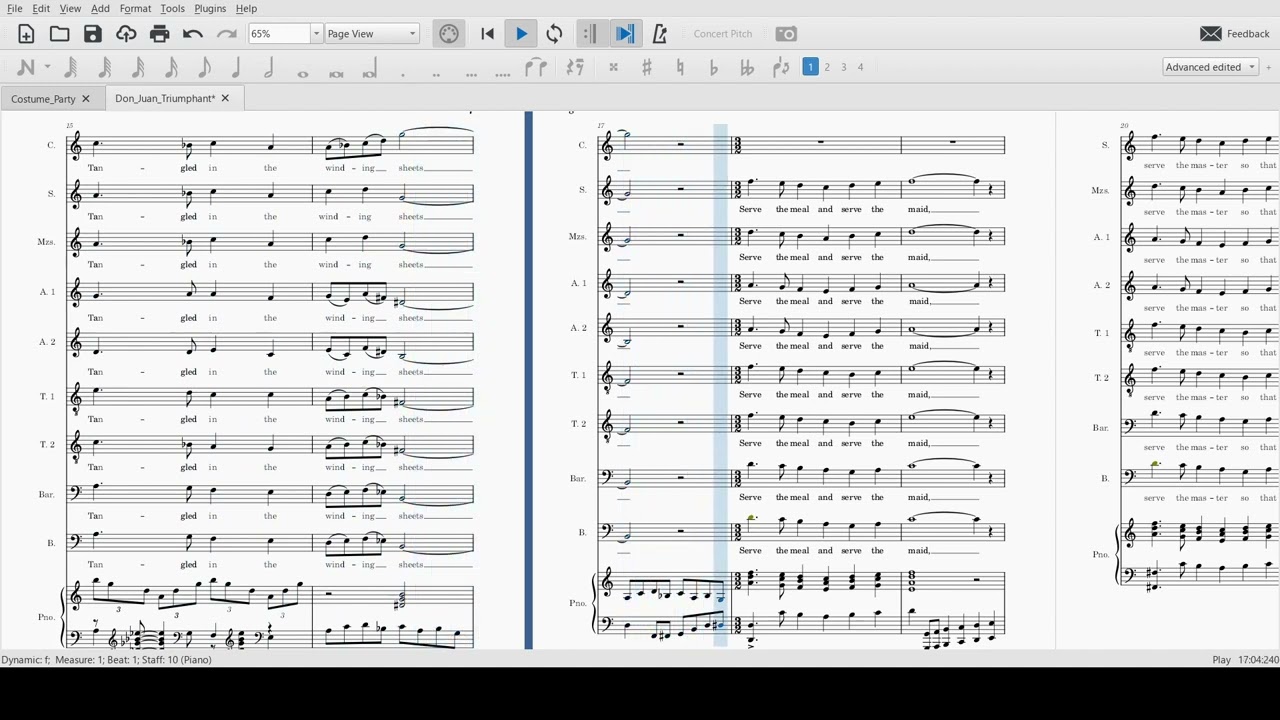
Task: Open the File menu
Action: (x=15, y=8)
